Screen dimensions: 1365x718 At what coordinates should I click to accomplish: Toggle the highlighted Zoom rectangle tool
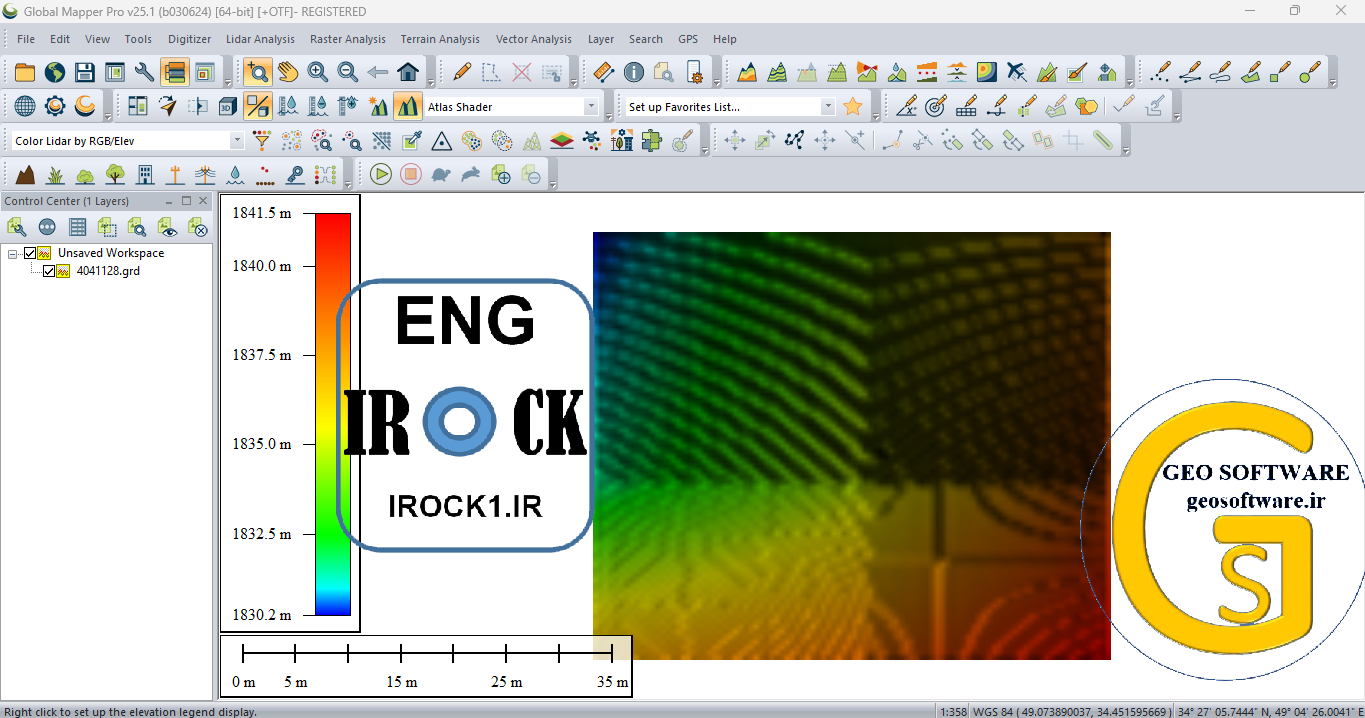pos(258,72)
